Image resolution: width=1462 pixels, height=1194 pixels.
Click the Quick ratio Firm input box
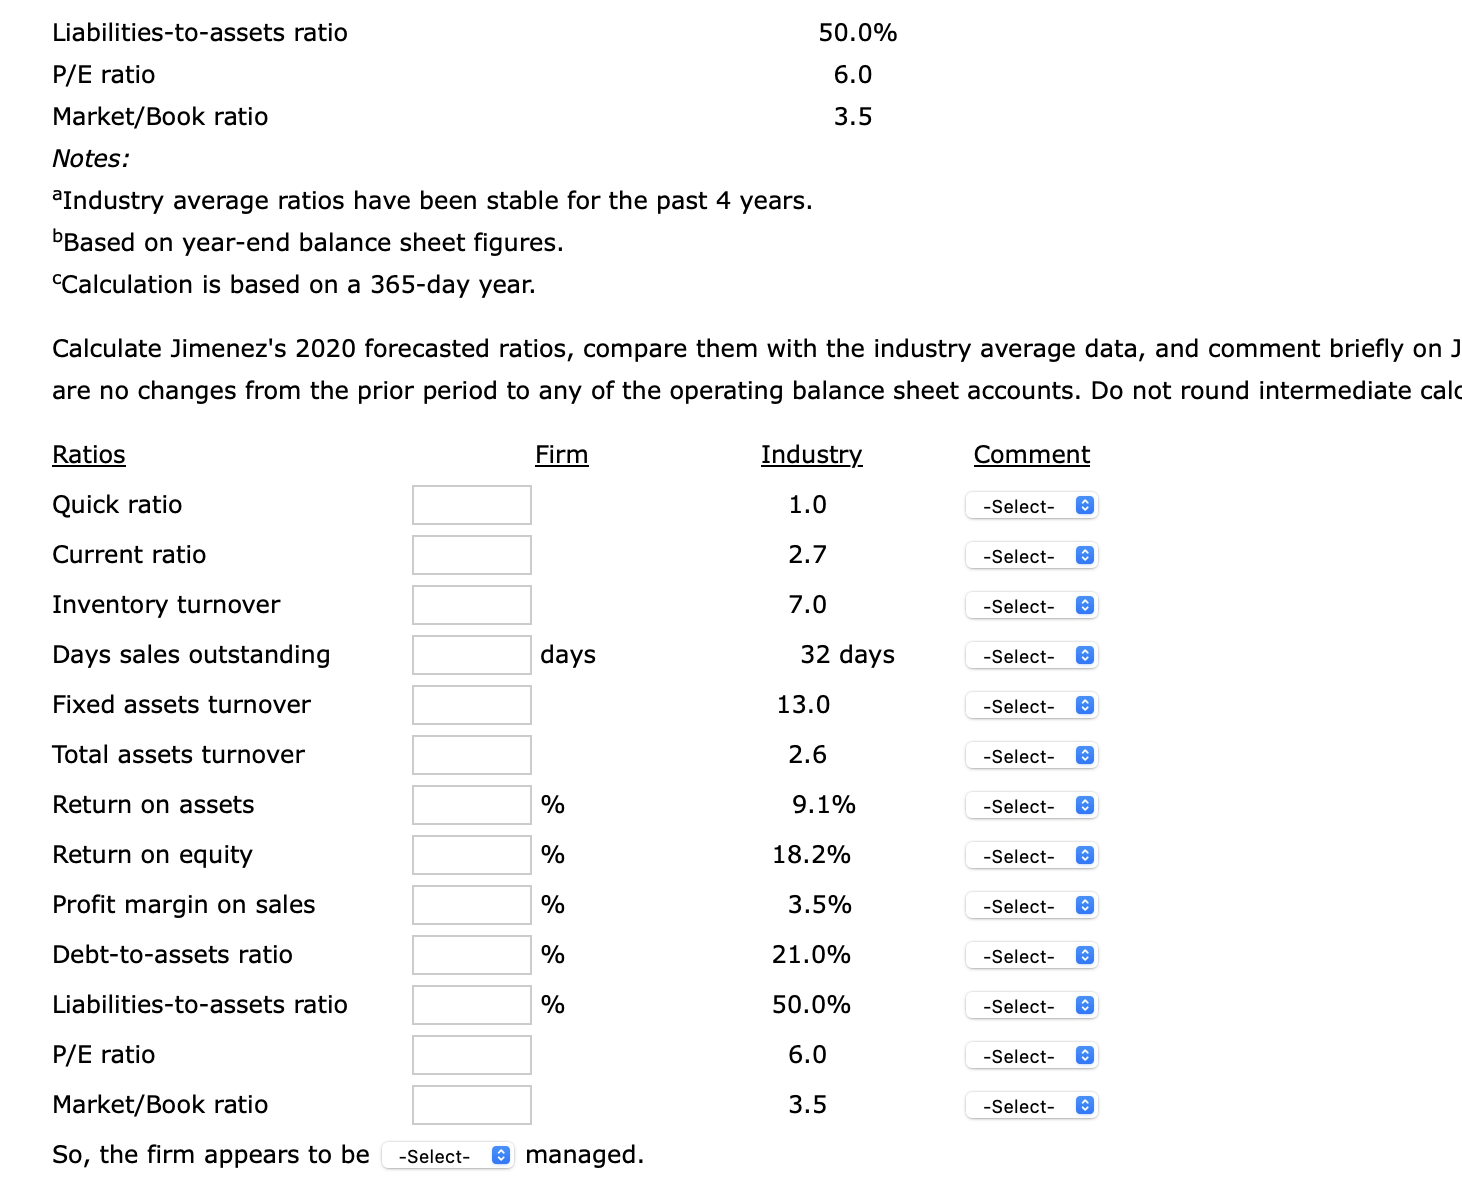coord(470,504)
